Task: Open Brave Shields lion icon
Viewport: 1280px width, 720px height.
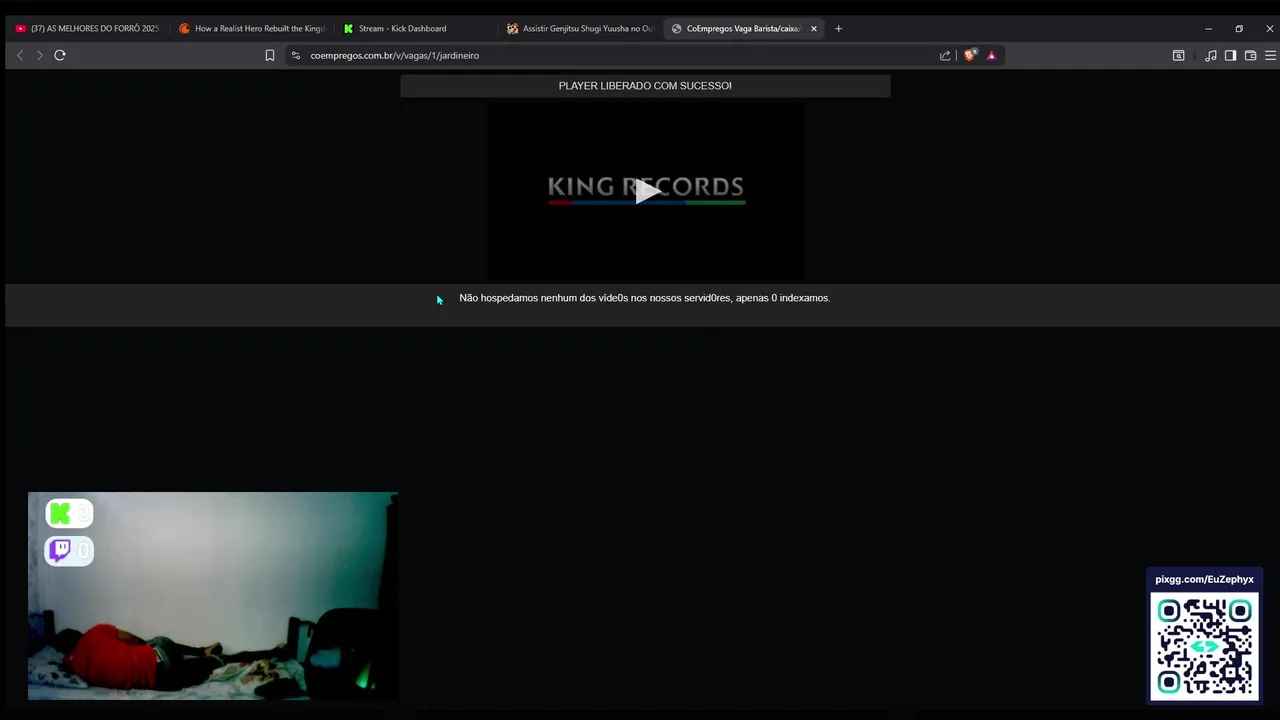Action: (970, 55)
